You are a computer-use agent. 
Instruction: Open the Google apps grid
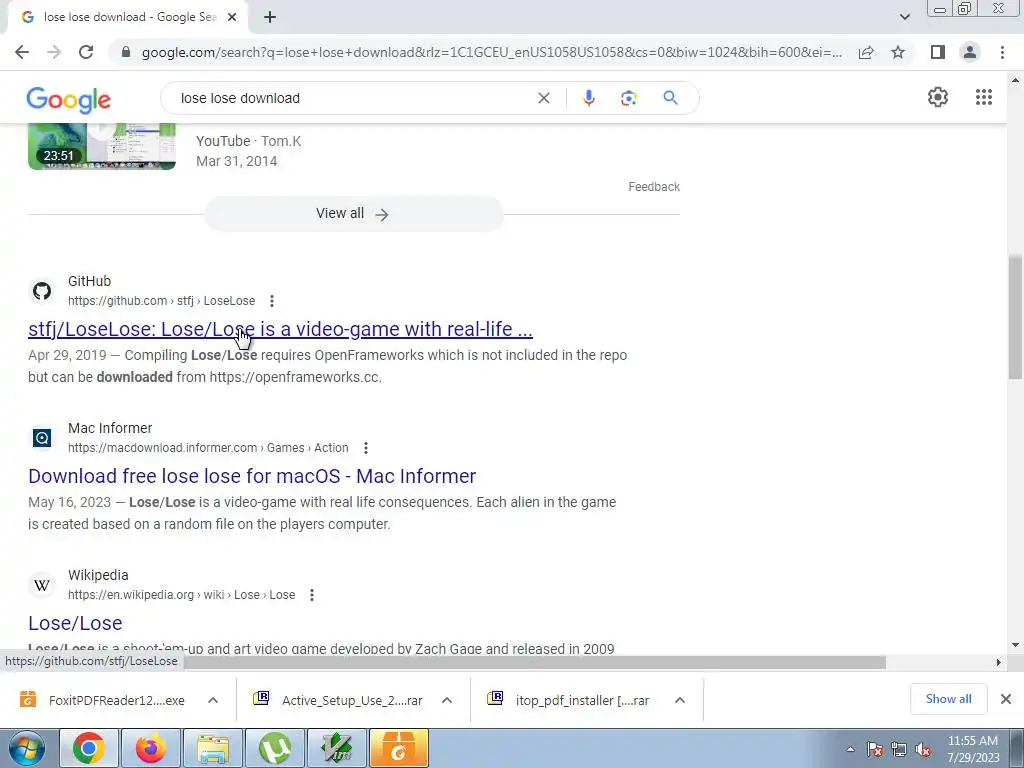point(984,97)
